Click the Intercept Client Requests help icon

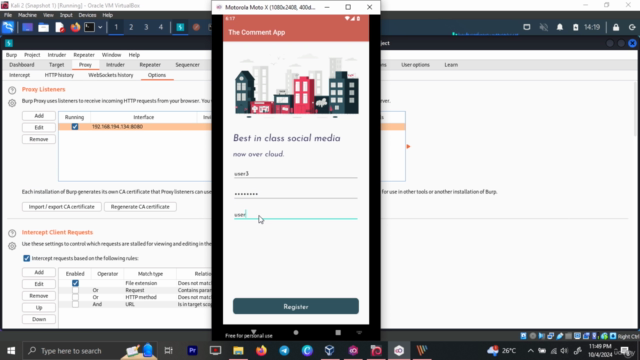[x=12, y=233]
